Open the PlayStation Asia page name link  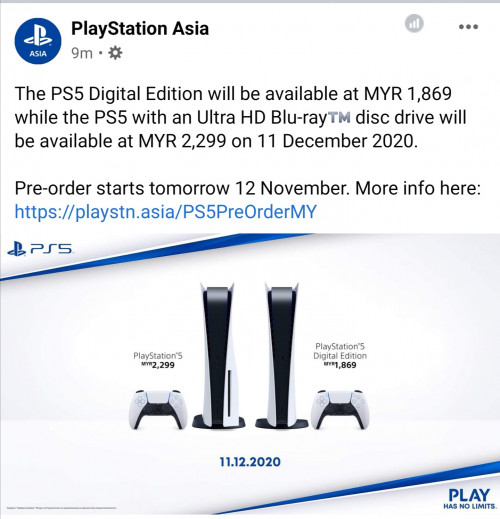pos(140,28)
